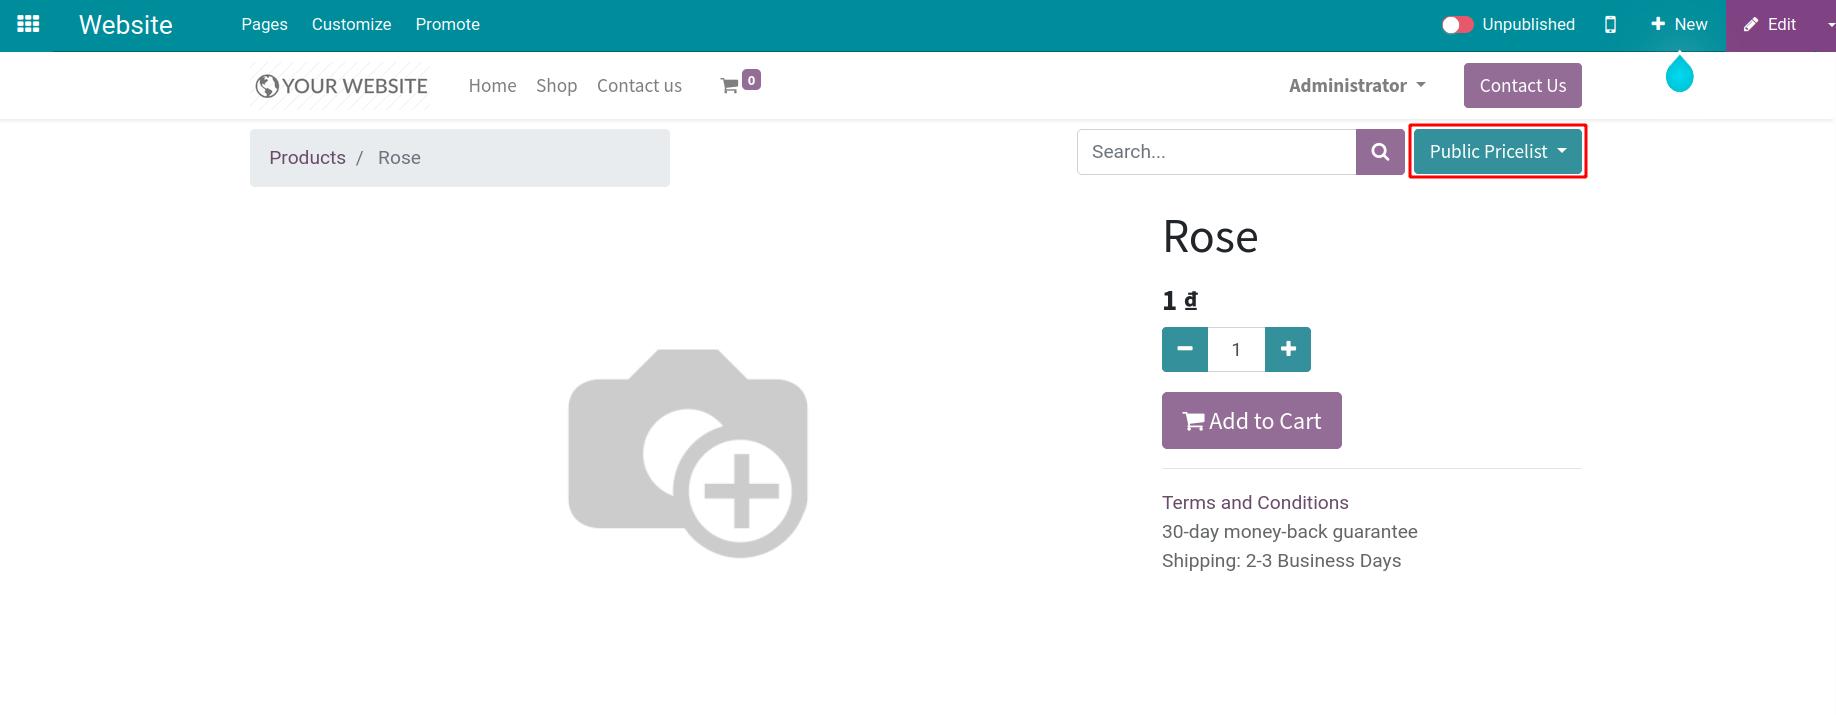Expand the Public Pricelist dropdown
Viewport: 1836px width, 715px height.
coord(1497,152)
